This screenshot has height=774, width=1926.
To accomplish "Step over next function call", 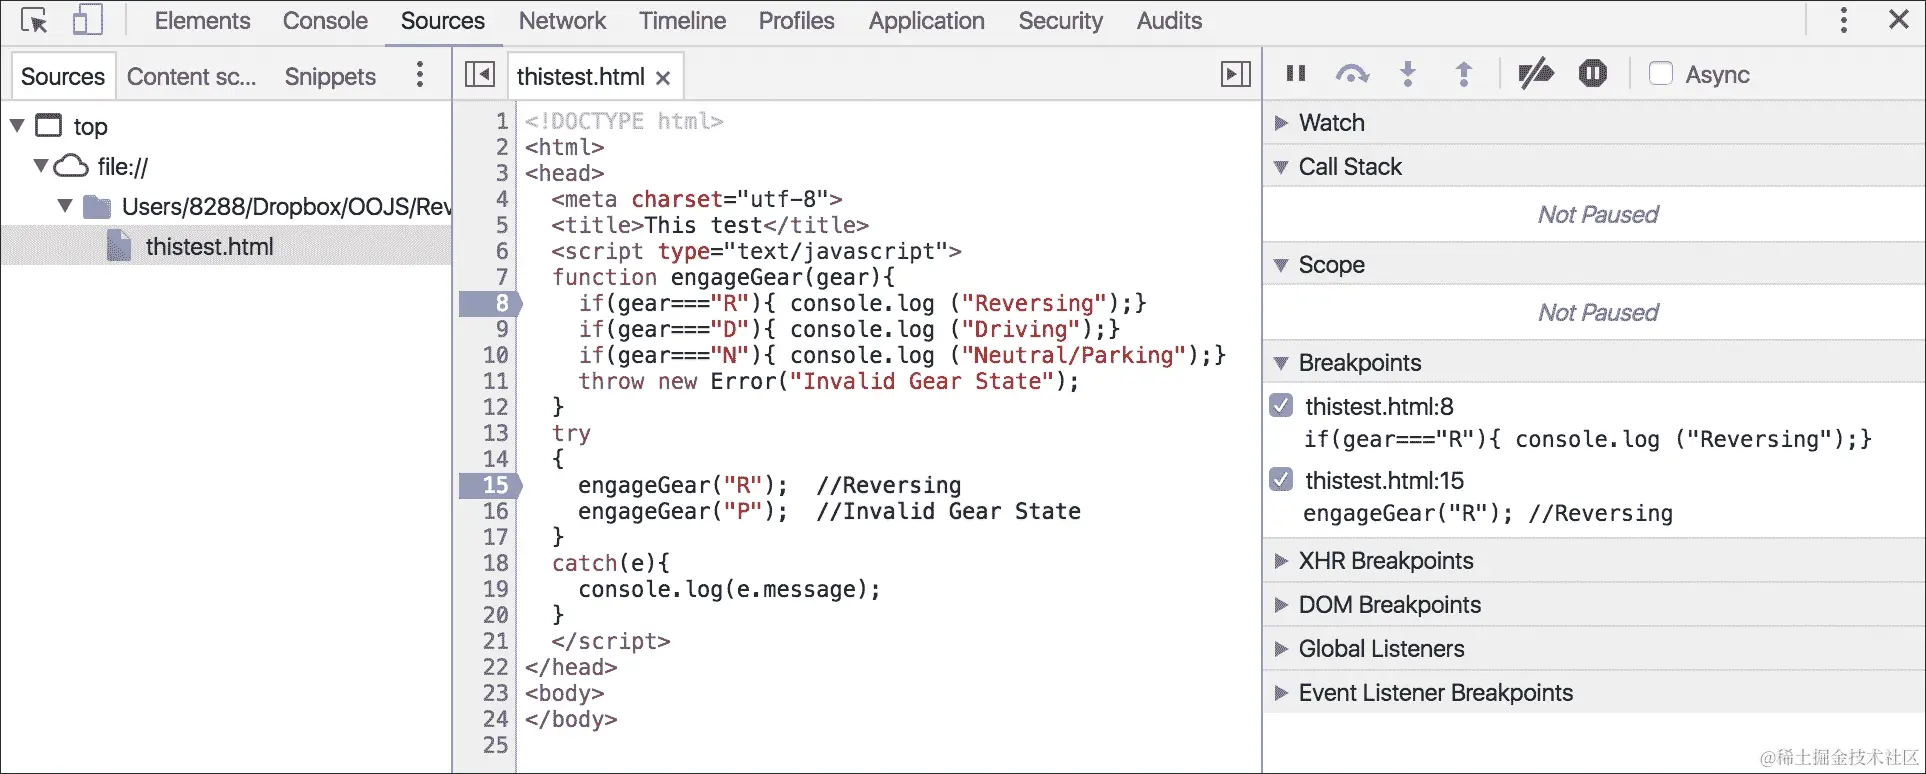I will (x=1352, y=74).
